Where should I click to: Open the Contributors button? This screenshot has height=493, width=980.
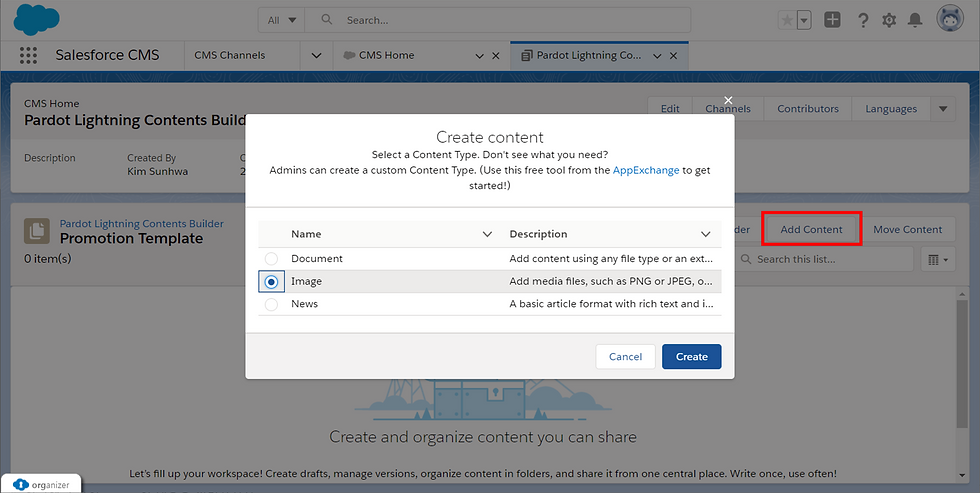(x=808, y=109)
